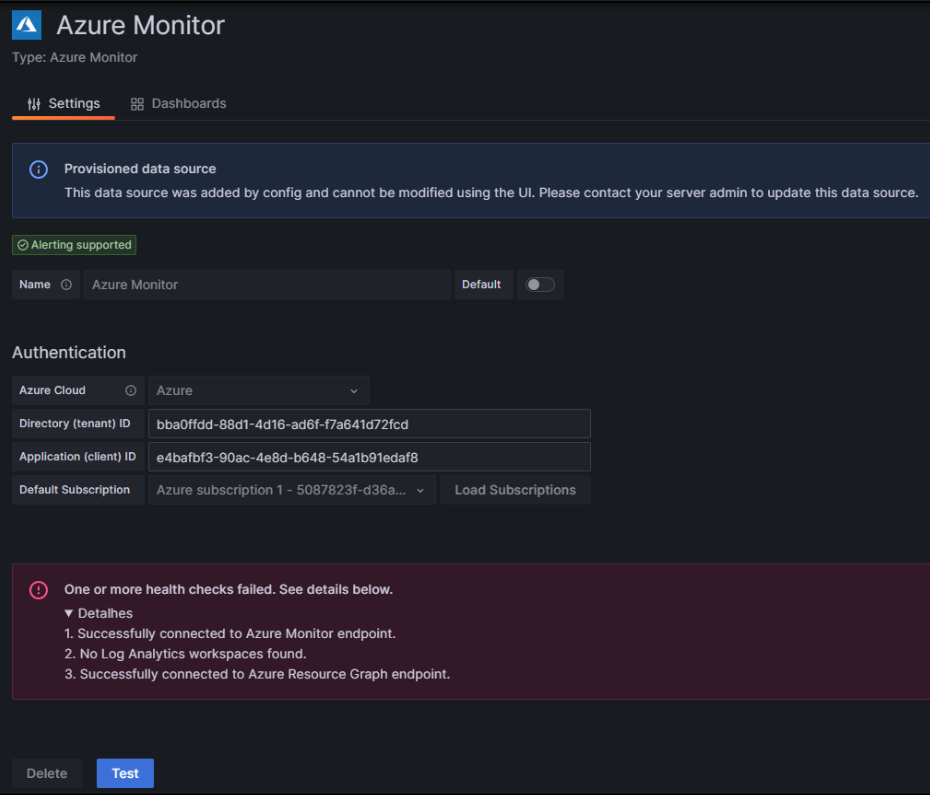Click the 'Default Subscription' label
The width and height of the screenshot is (930, 795).
click(74, 489)
